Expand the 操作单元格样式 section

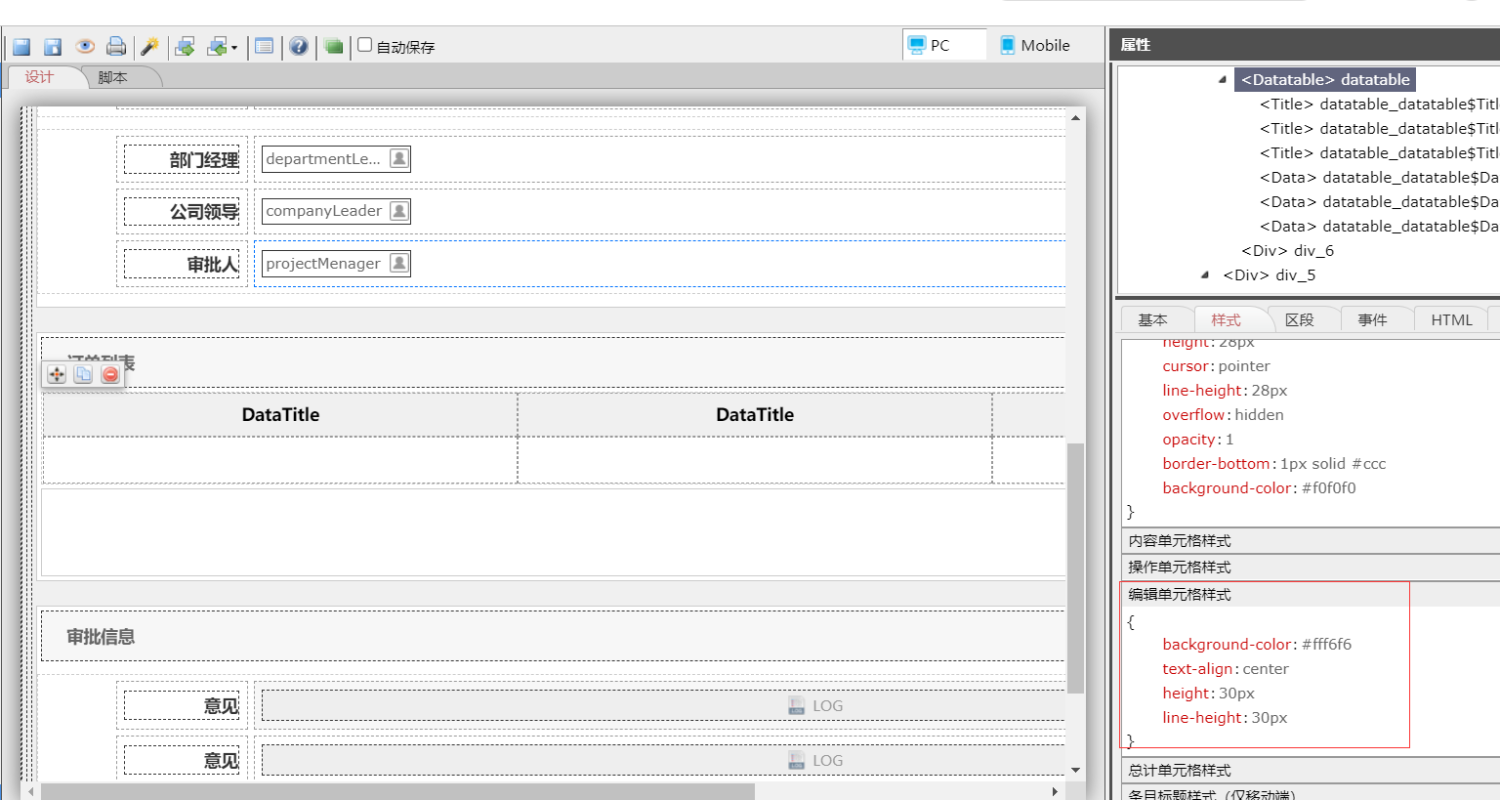pos(1310,567)
